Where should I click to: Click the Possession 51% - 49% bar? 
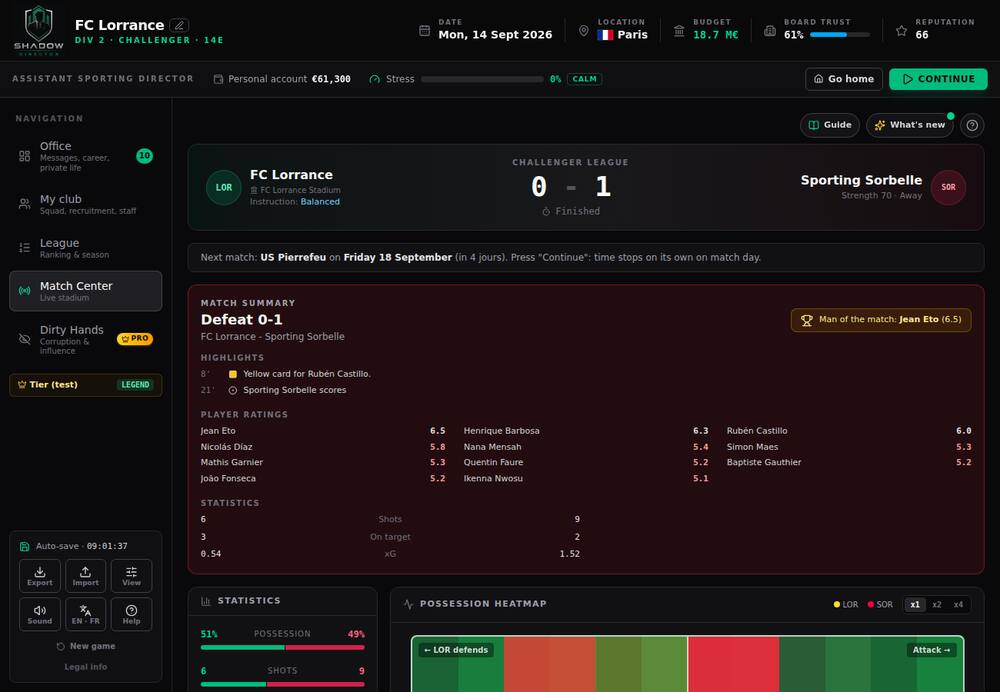283,647
